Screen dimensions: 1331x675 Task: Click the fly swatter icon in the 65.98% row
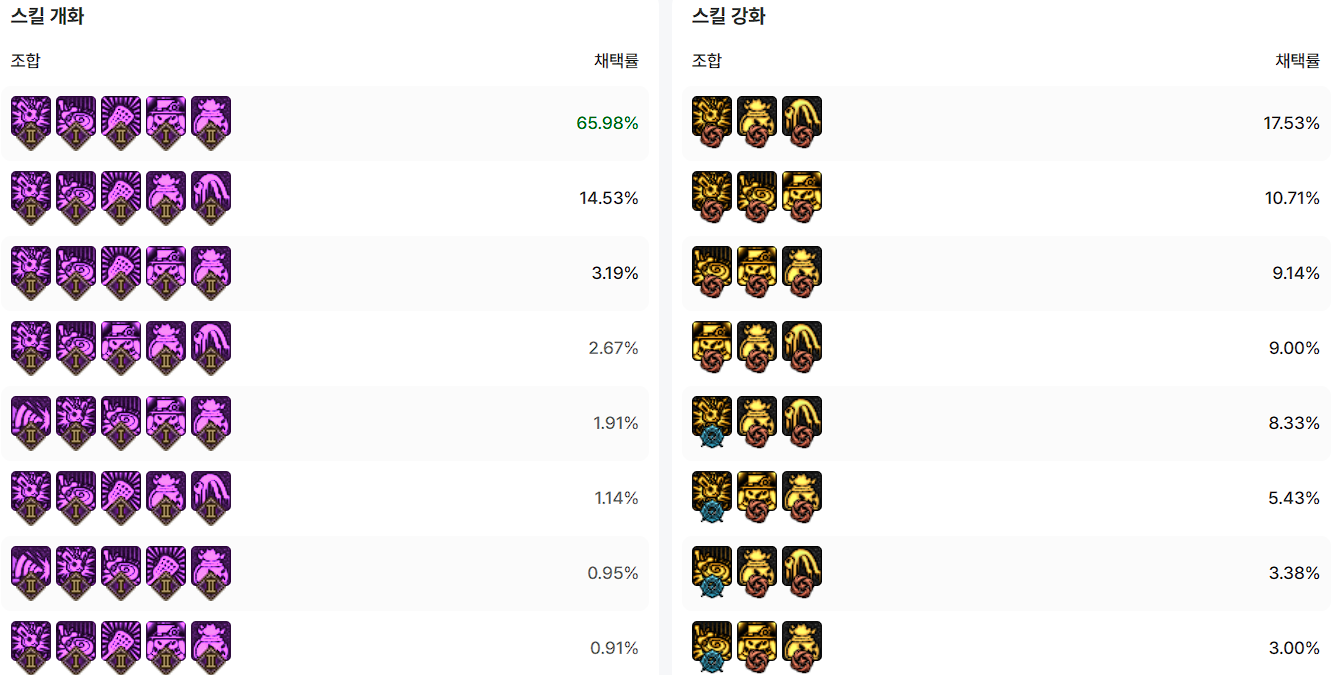pos(121,123)
